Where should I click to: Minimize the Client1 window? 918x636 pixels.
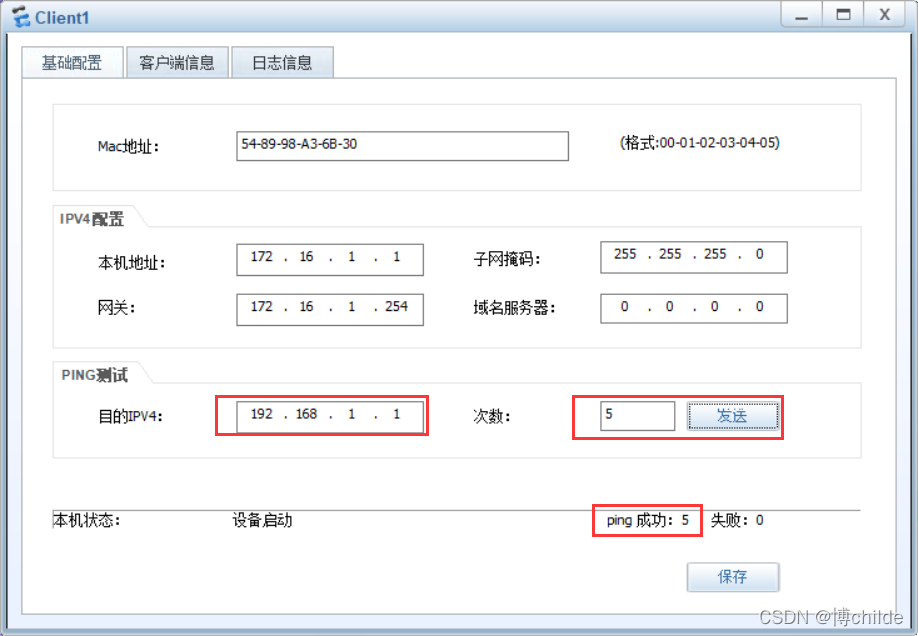(x=801, y=15)
